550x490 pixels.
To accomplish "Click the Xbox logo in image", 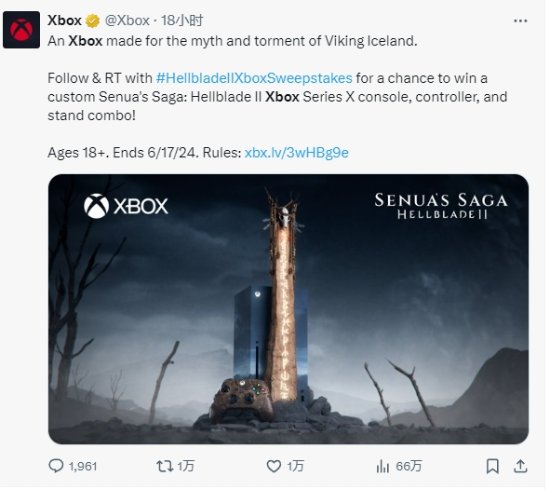I will (x=127, y=207).
